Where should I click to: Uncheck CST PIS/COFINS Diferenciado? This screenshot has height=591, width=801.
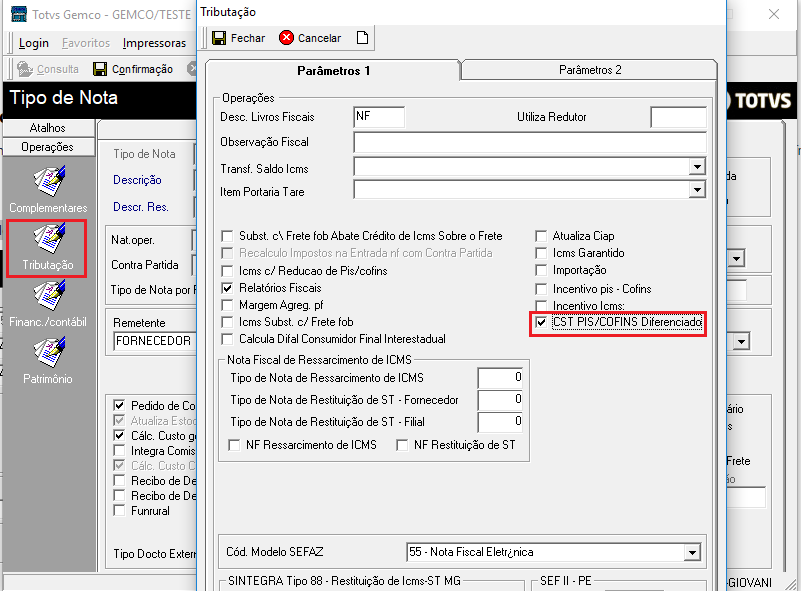click(x=541, y=322)
